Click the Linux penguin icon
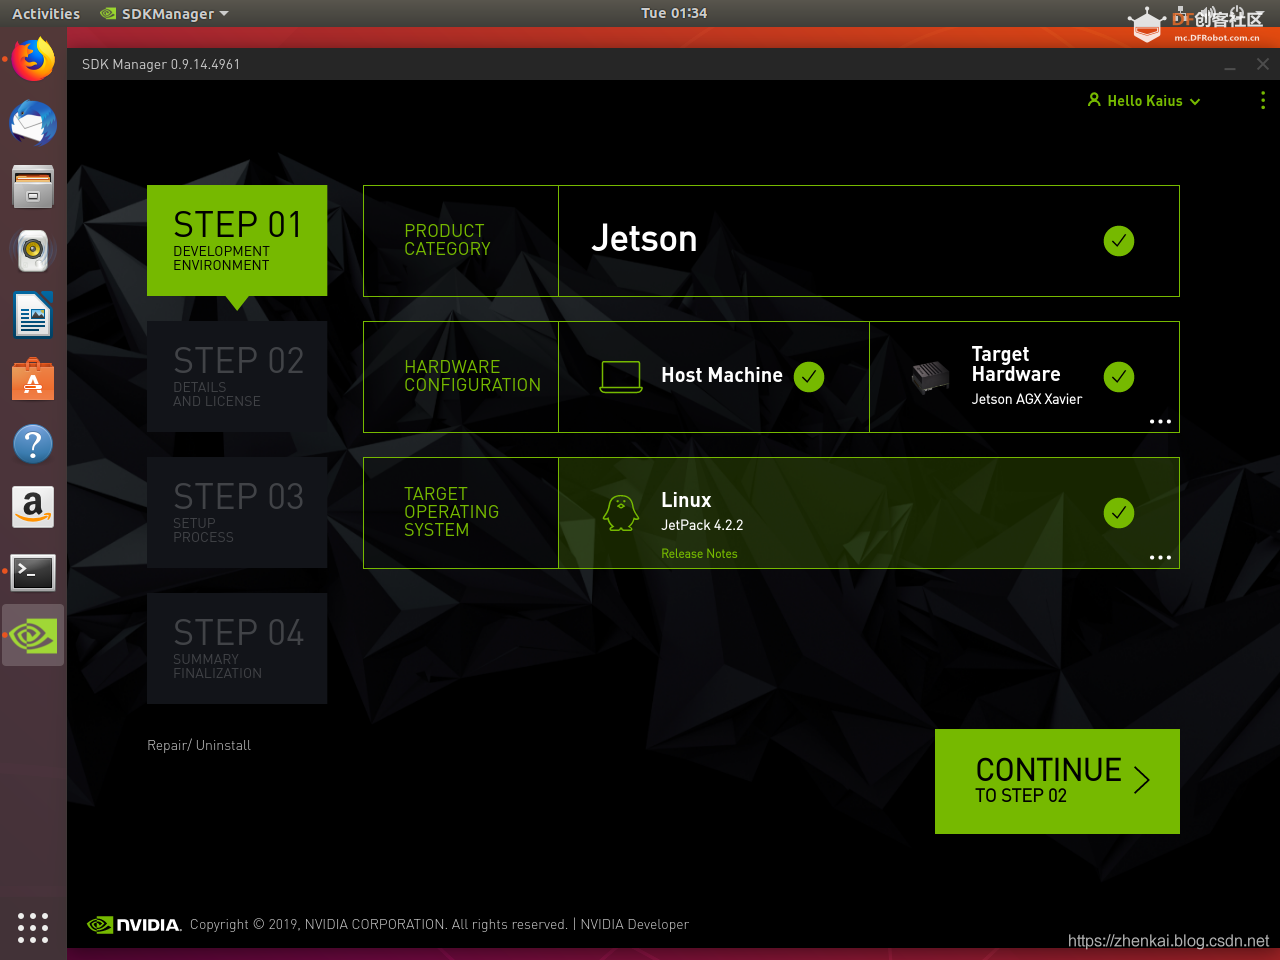The width and height of the screenshot is (1280, 960). 621,513
